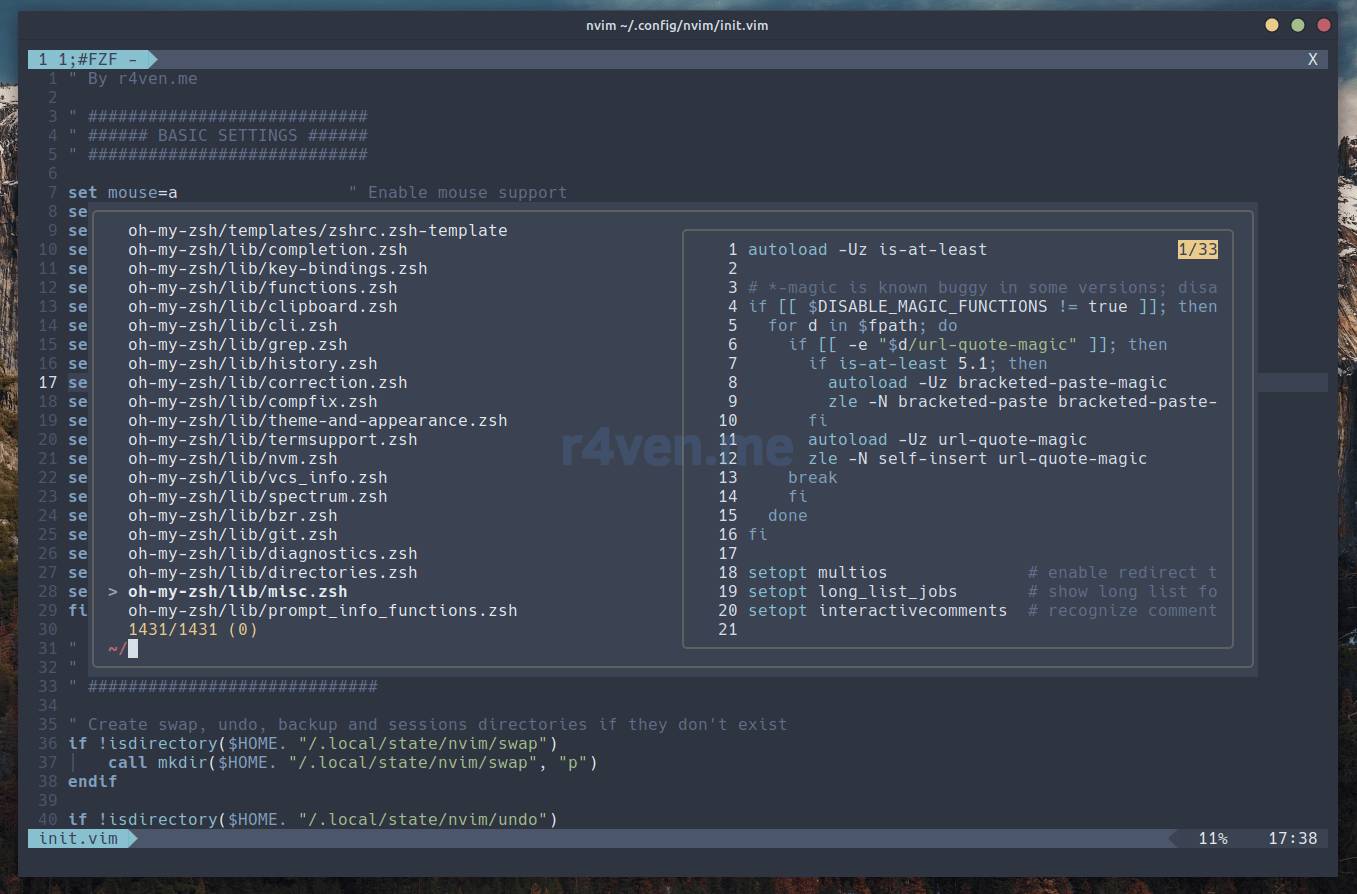Click the 1431/1431 match counter
The image size is (1357, 894).
[x=192, y=629]
